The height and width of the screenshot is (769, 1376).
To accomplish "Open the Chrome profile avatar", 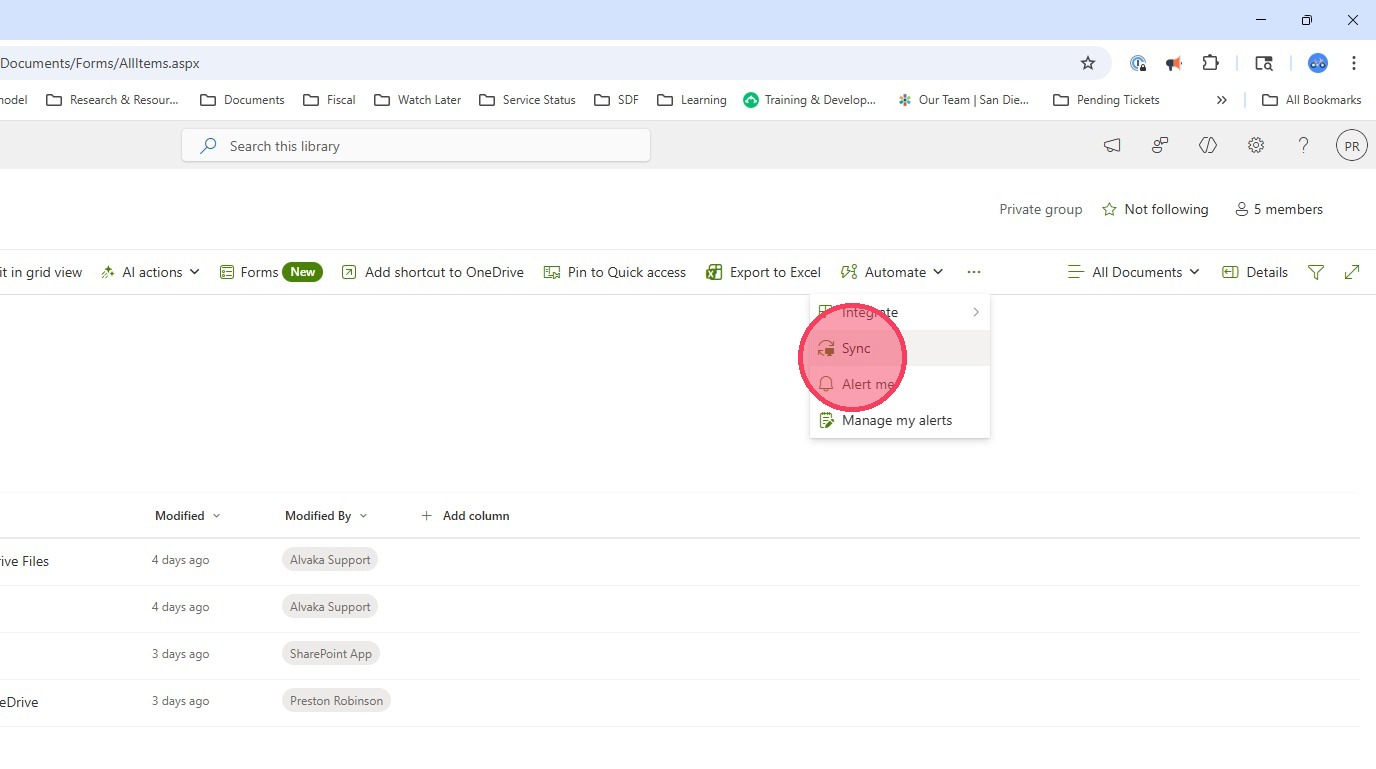I will coord(1318,63).
